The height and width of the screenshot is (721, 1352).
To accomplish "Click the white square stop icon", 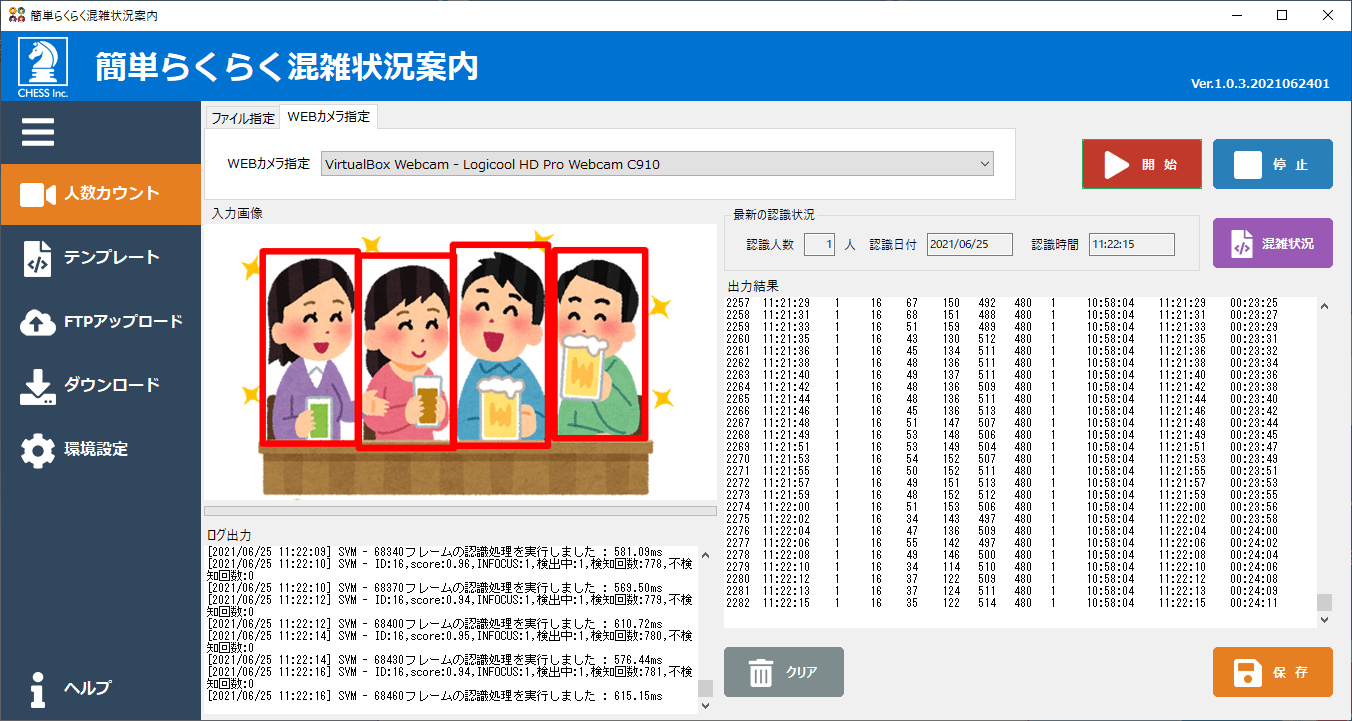I will [x=1247, y=165].
